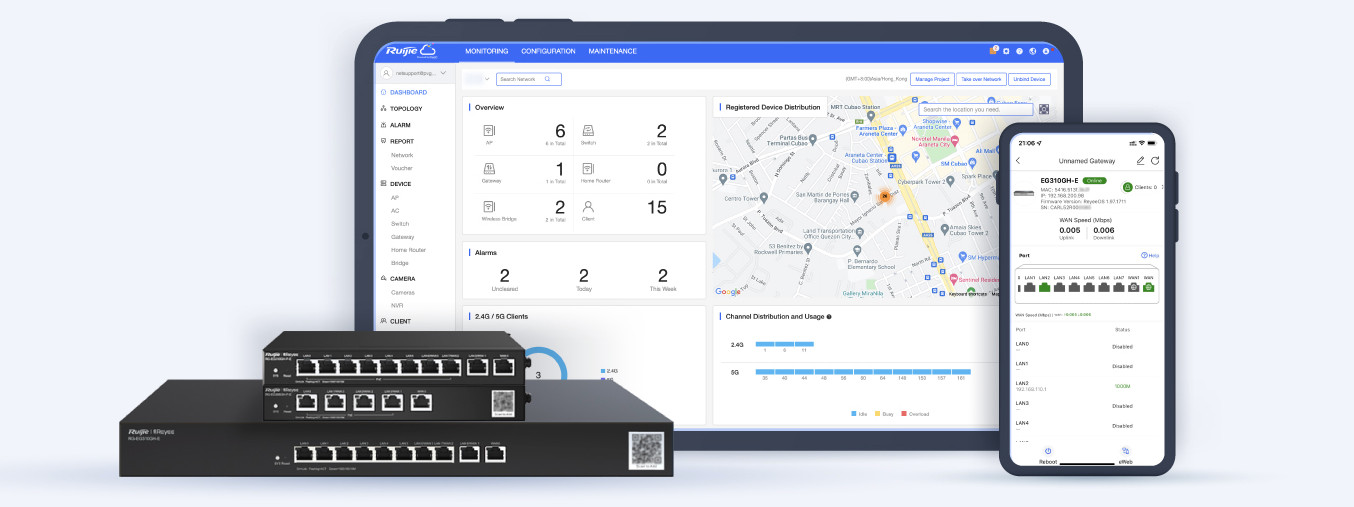This screenshot has height=507, width=1354.
Task: Click the orange device cluster marker on map
Action: tap(883, 196)
